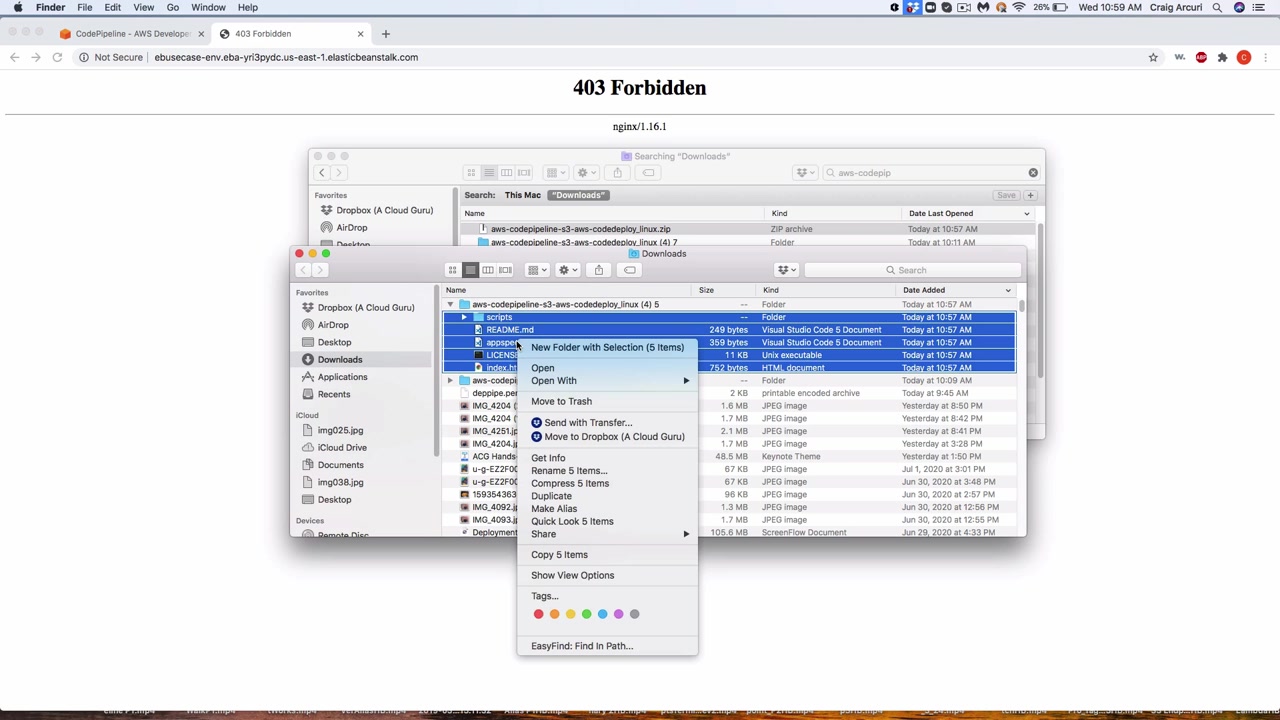This screenshot has width=1280, height=720.
Task: Select AirDrop in the front Finder sidebar
Action: (332, 325)
